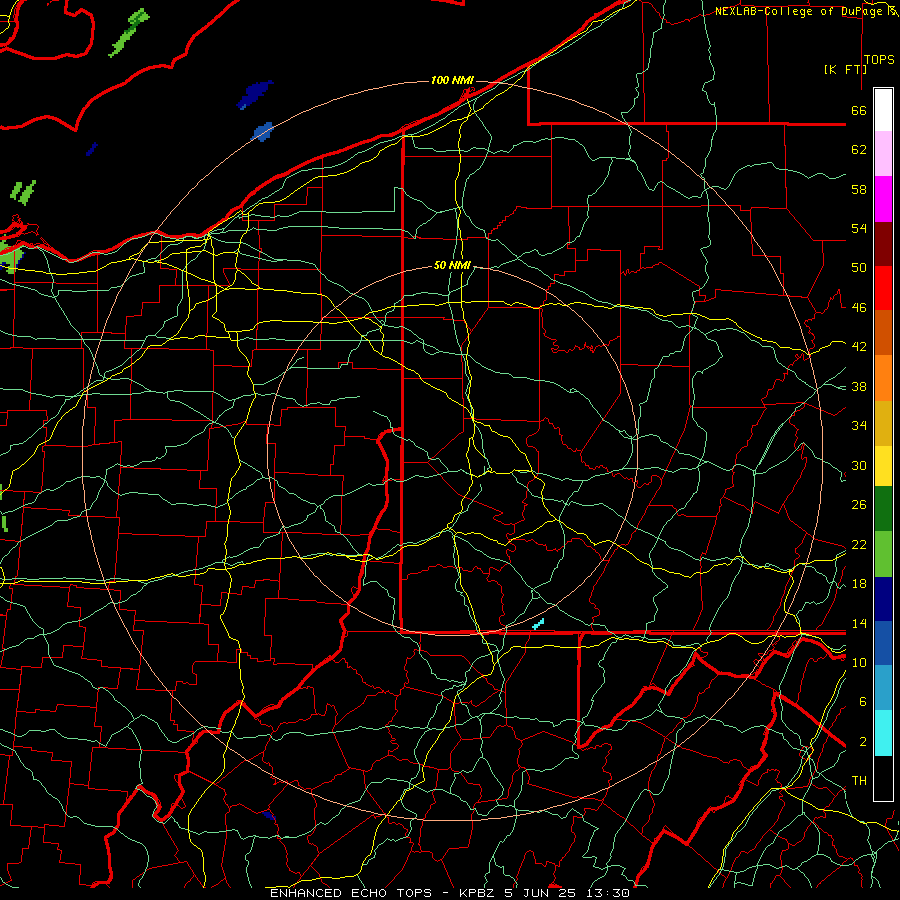Click the cyan echo cell near the 50 NMI ring
Screen dimensions: 900x900
pos(538,624)
